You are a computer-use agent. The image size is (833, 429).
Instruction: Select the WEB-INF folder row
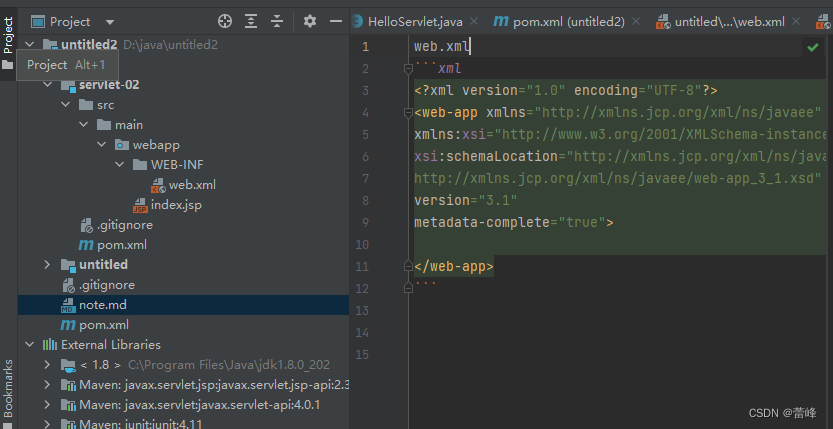coord(183,165)
